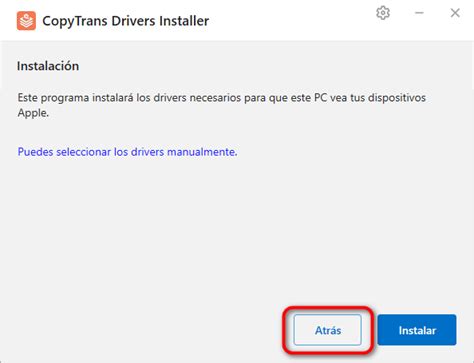Click the Instalar button

(x=417, y=330)
